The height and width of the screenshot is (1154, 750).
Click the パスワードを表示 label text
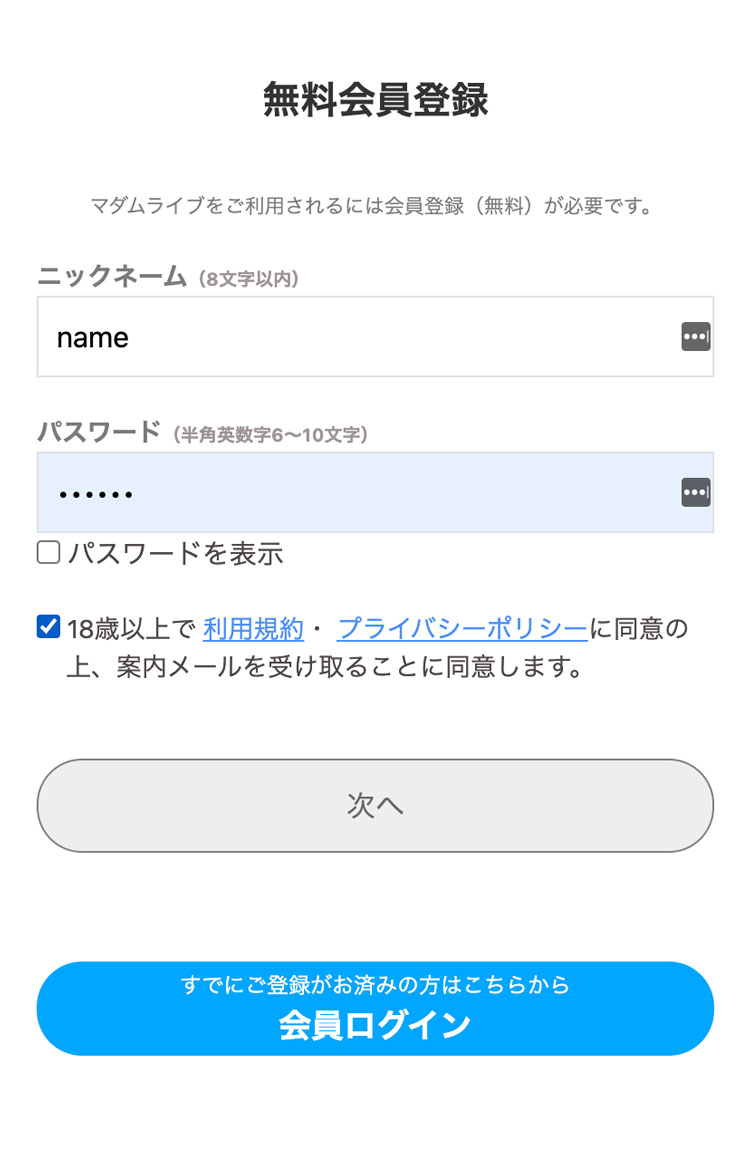pyautogui.click(x=175, y=553)
